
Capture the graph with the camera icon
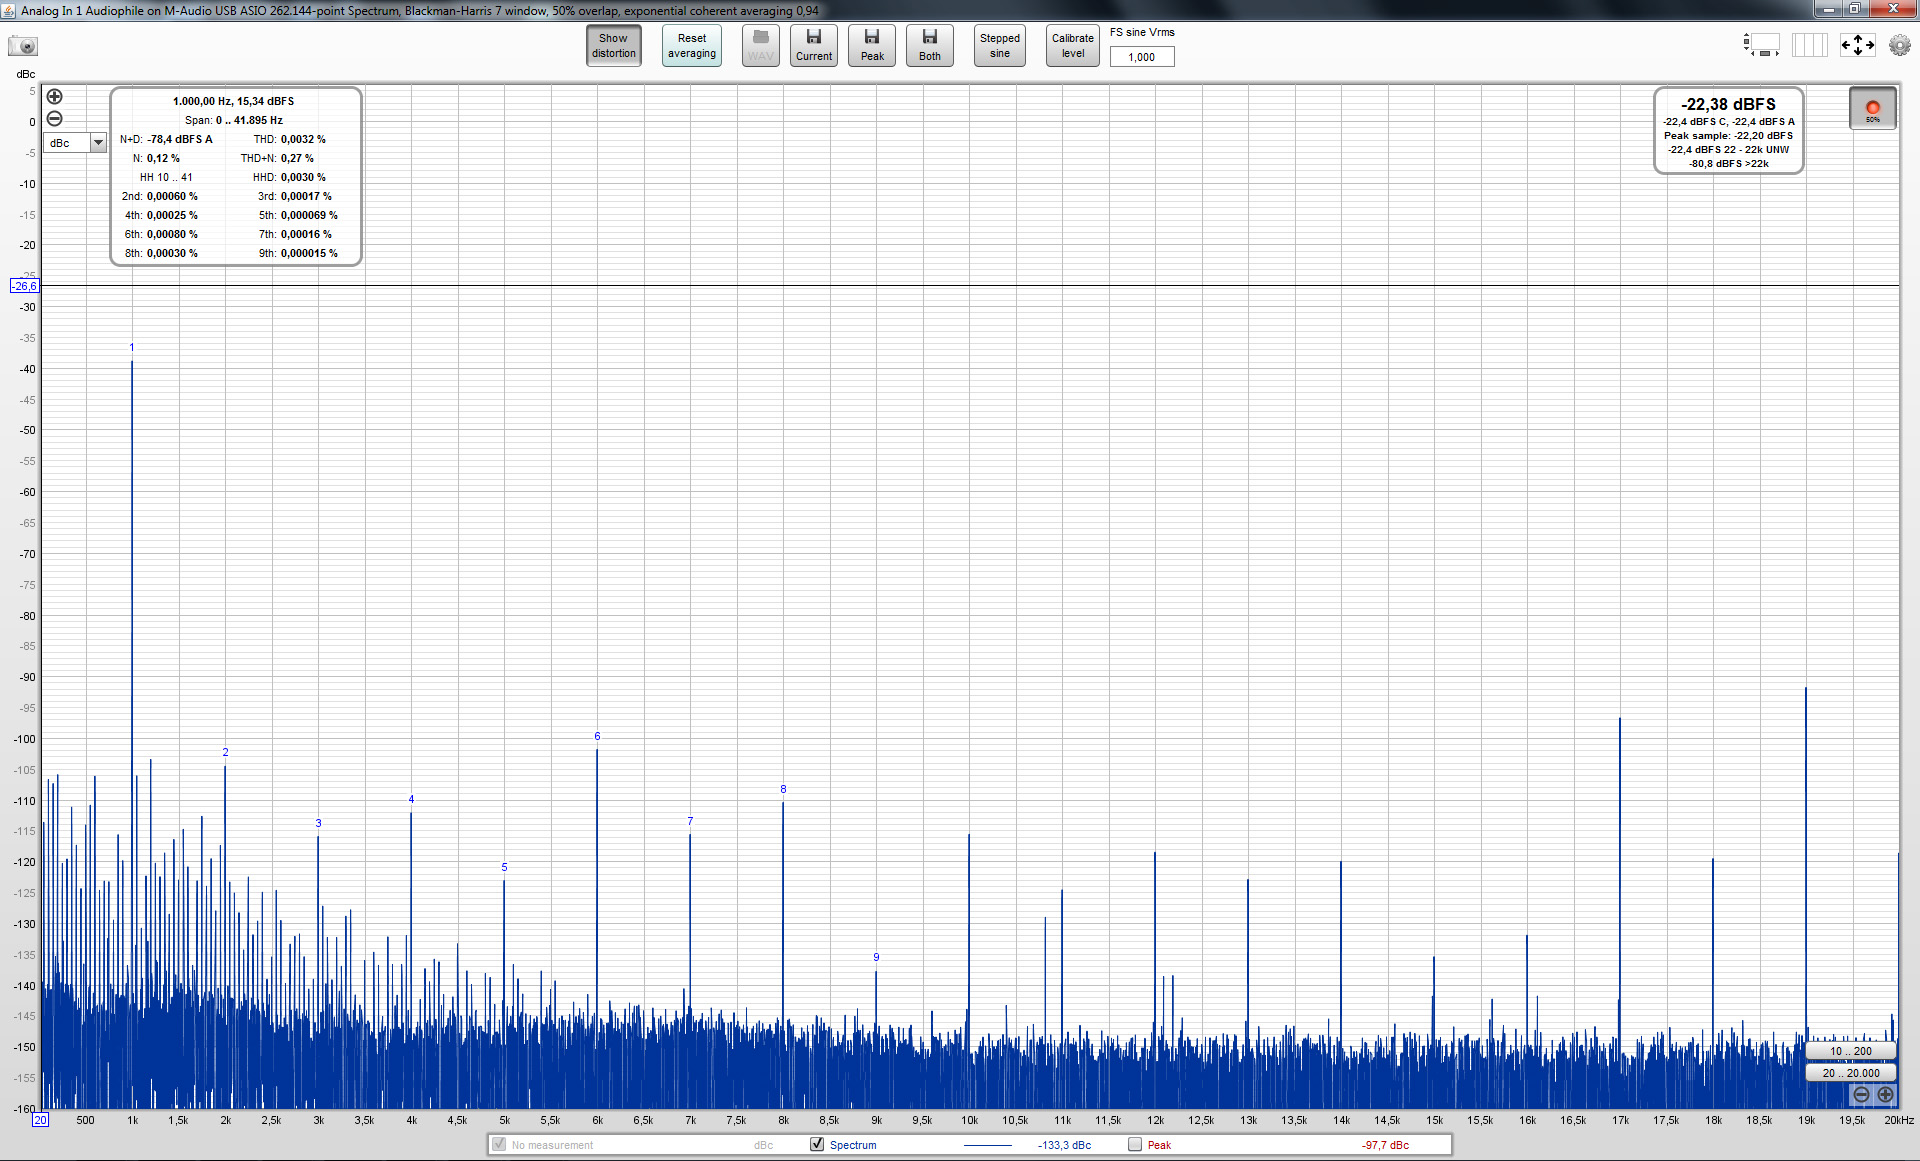pyautogui.click(x=23, y=46)
